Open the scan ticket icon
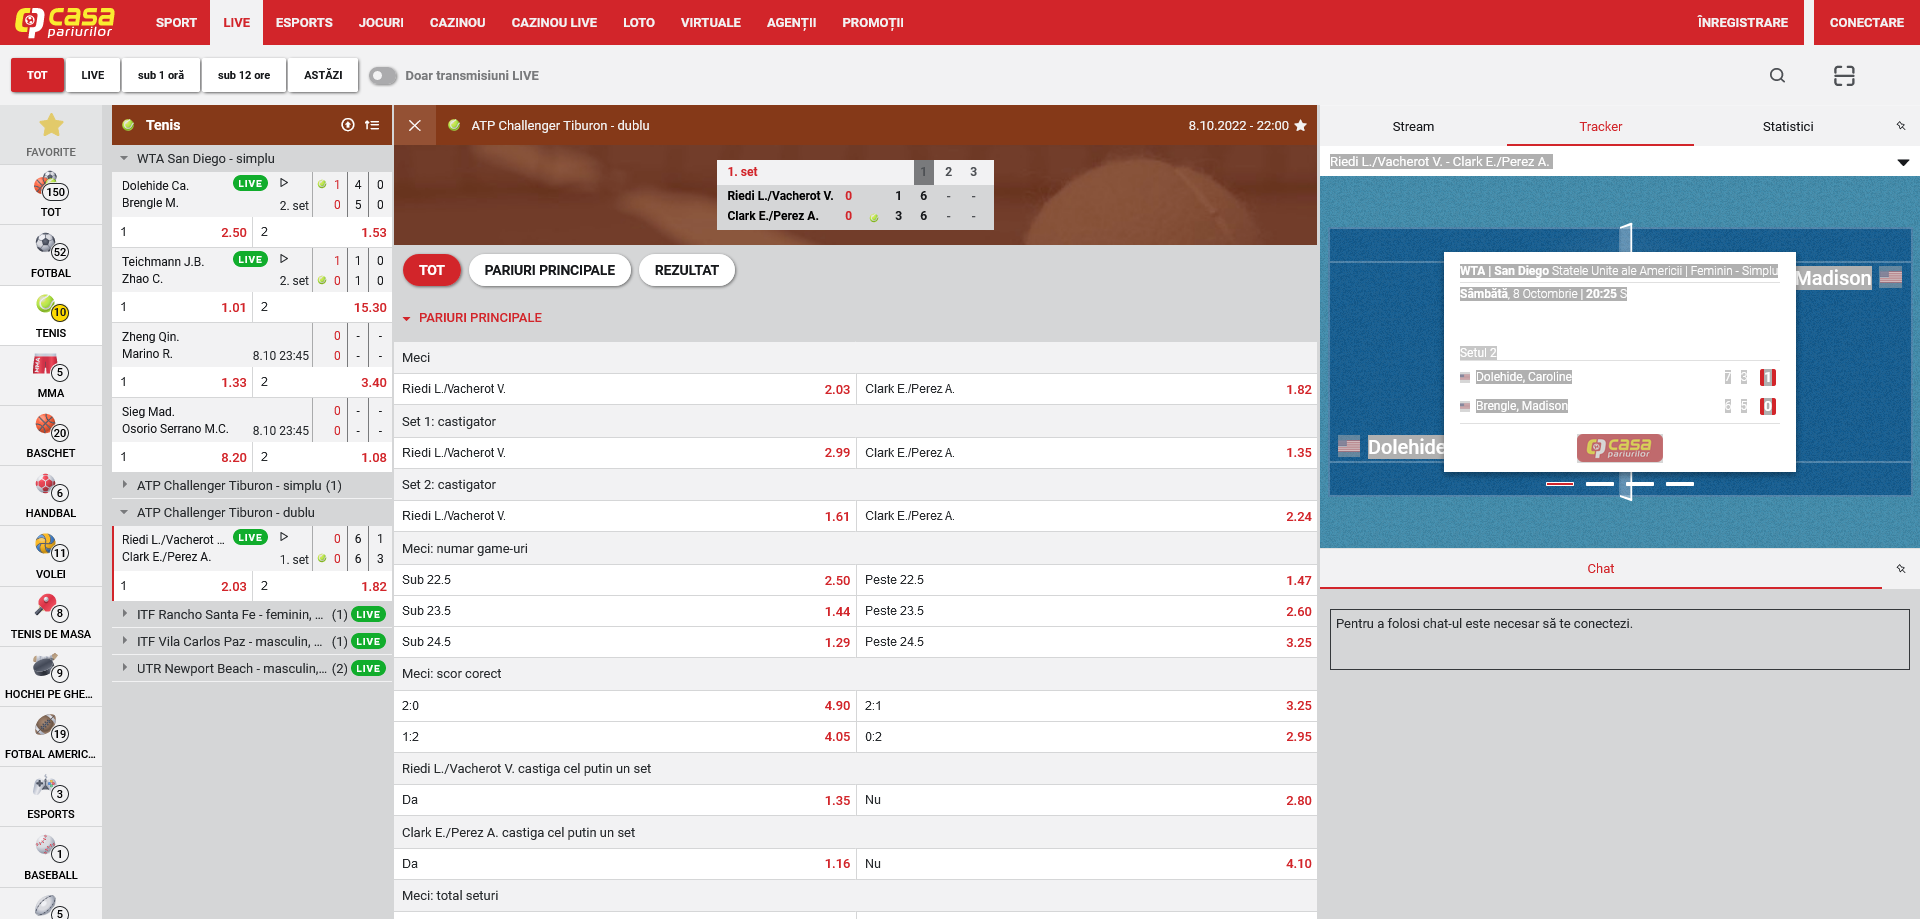Viewport: 1920px width, 919px height. [x=1844, y=75]
